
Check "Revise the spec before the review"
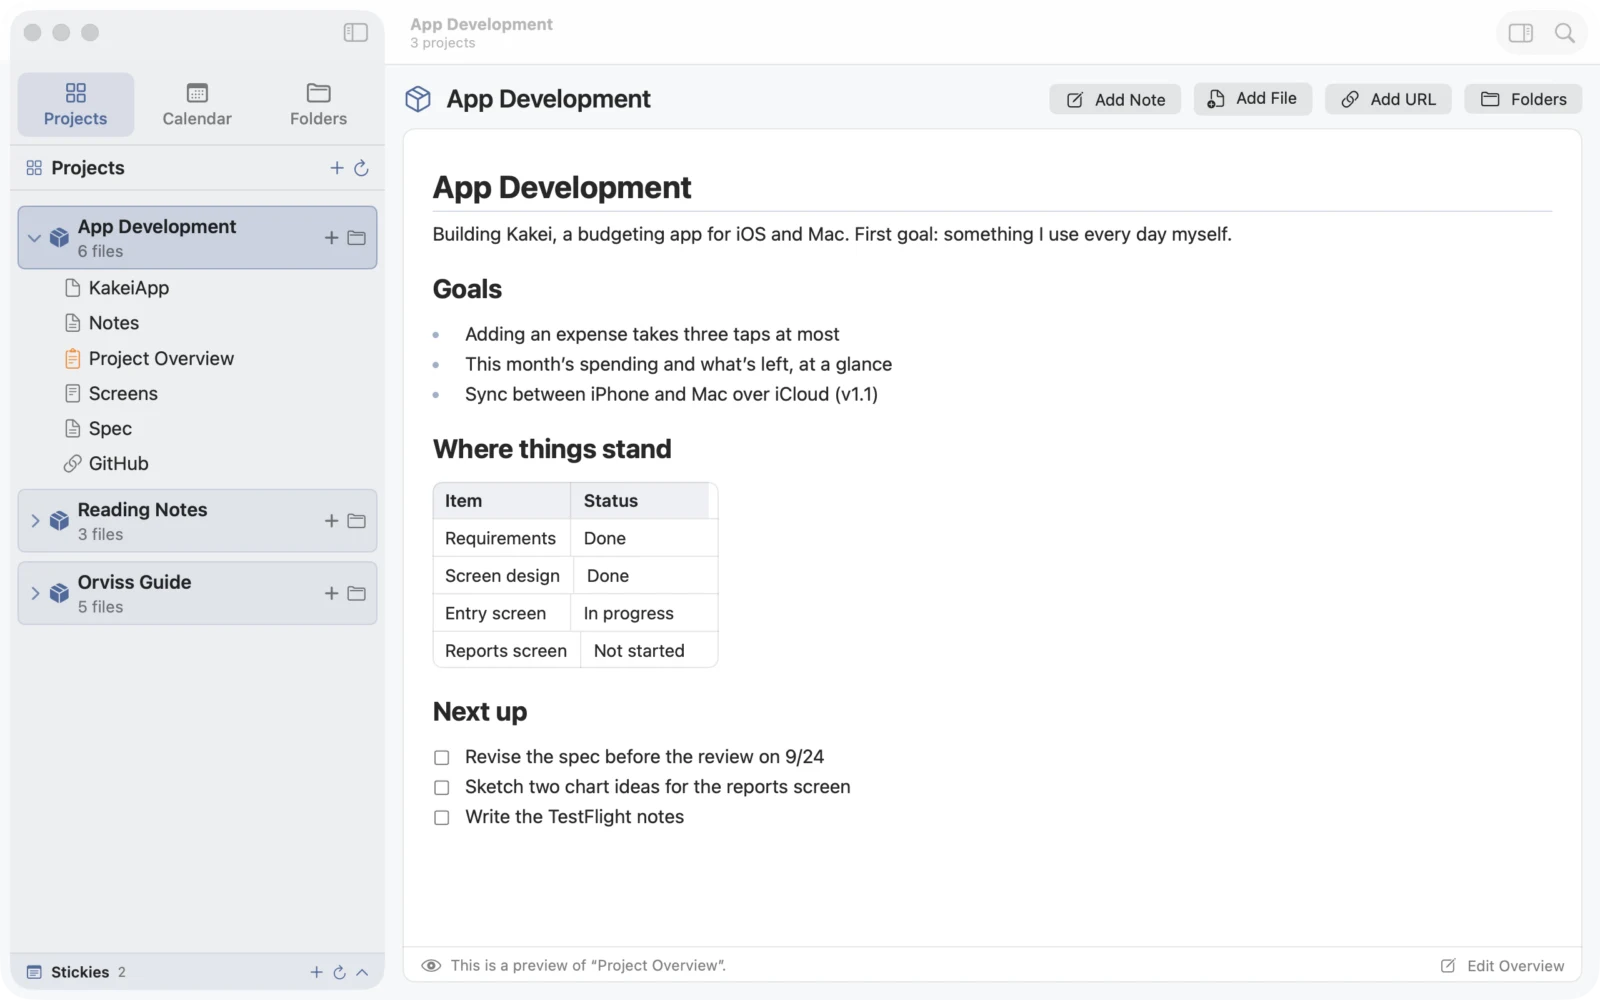442,758
